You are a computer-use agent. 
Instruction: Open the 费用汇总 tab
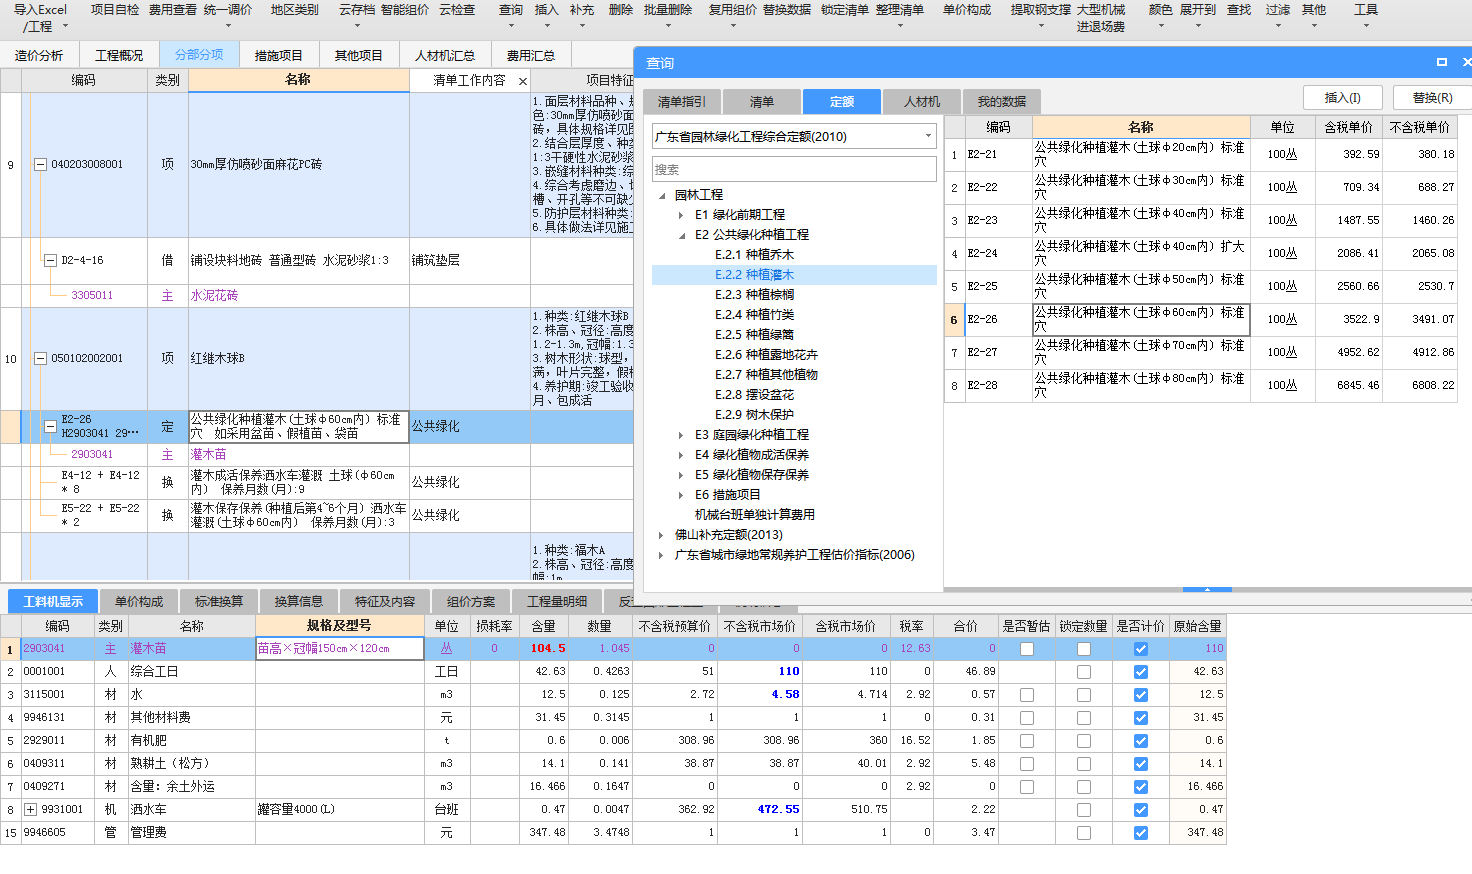click(531, 55)
